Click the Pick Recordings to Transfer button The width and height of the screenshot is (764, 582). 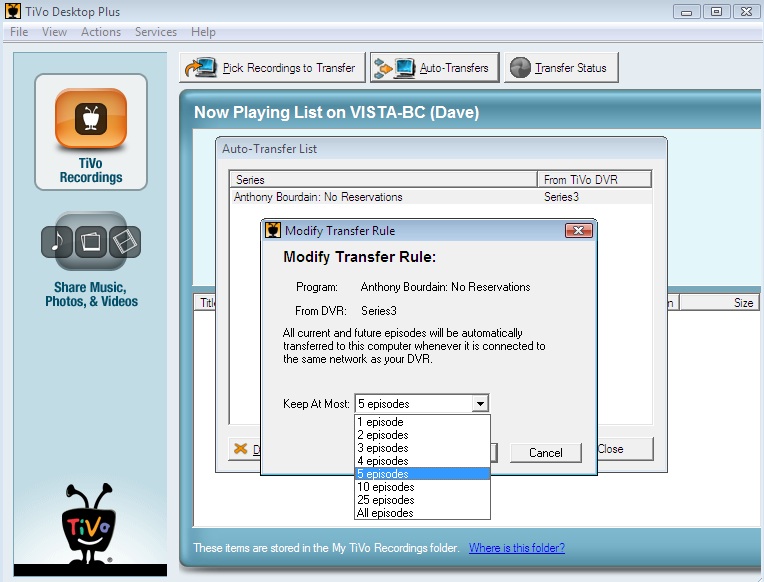pos(272,68)
